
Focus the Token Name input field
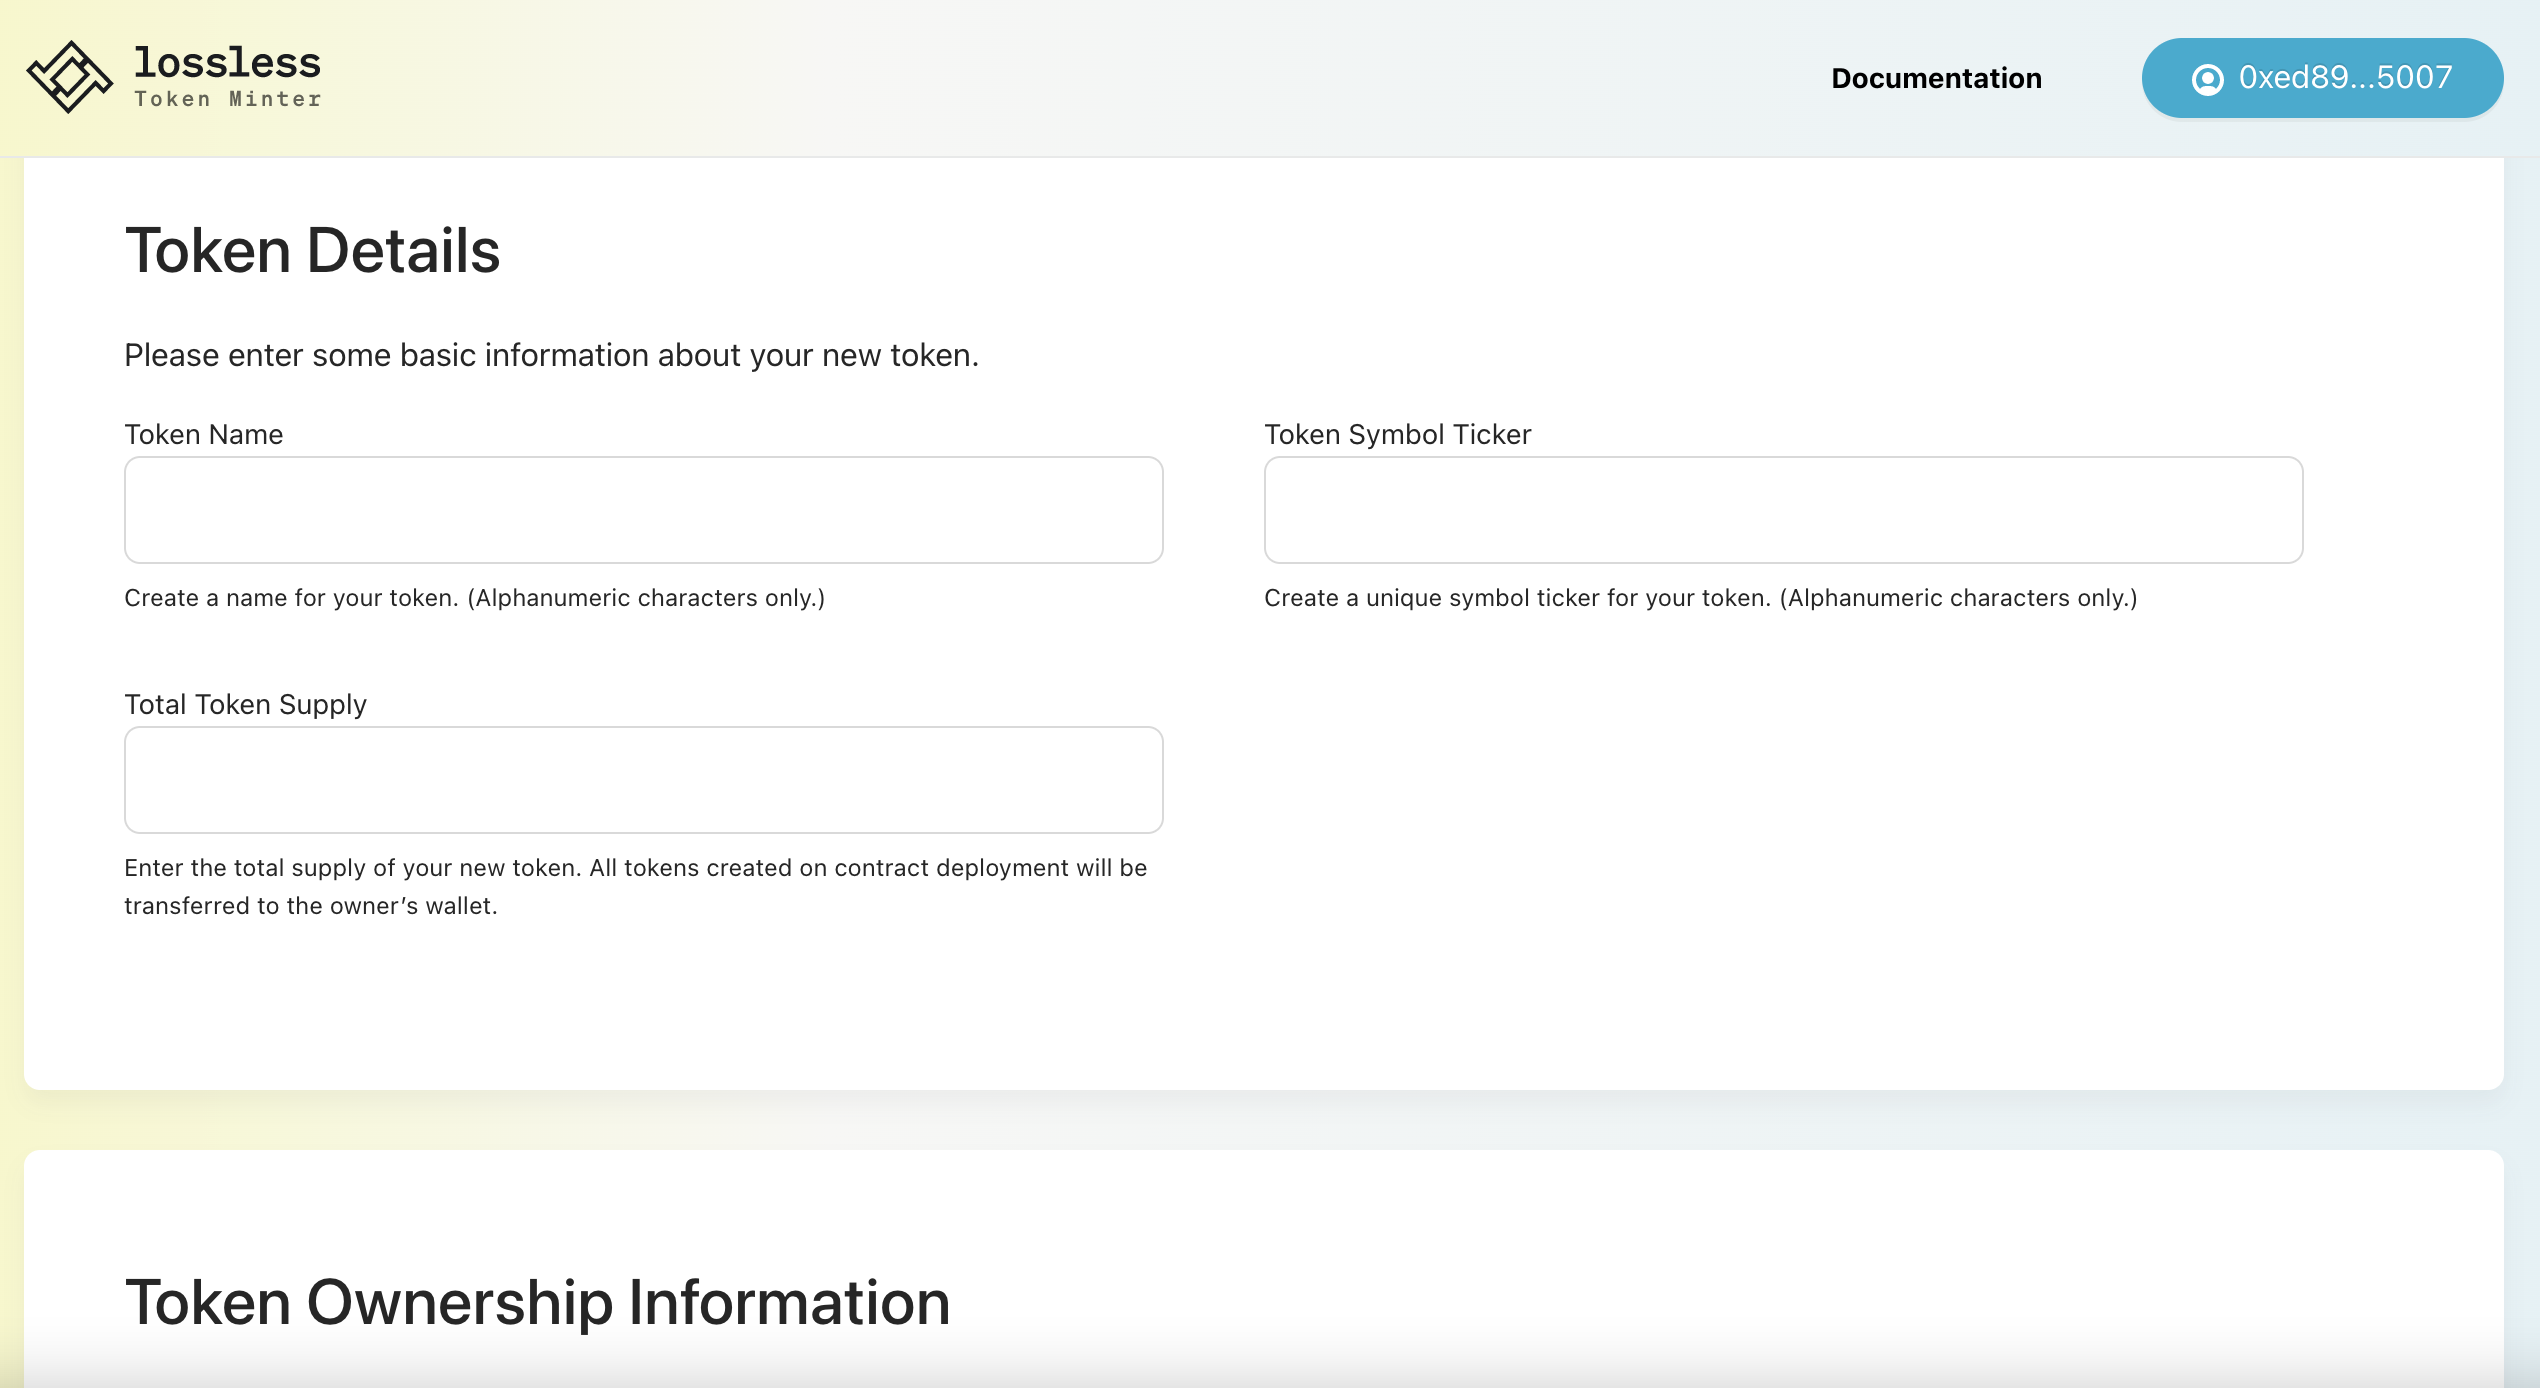pyautogui.click(x=643, y=510)
